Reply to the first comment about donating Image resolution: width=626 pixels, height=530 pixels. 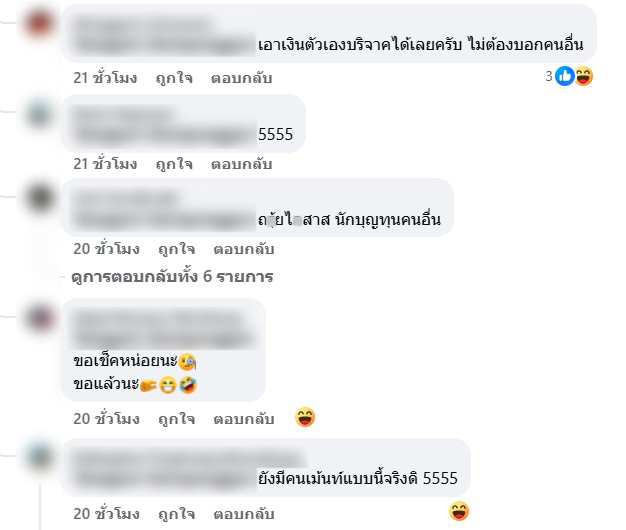click(242, 78)
